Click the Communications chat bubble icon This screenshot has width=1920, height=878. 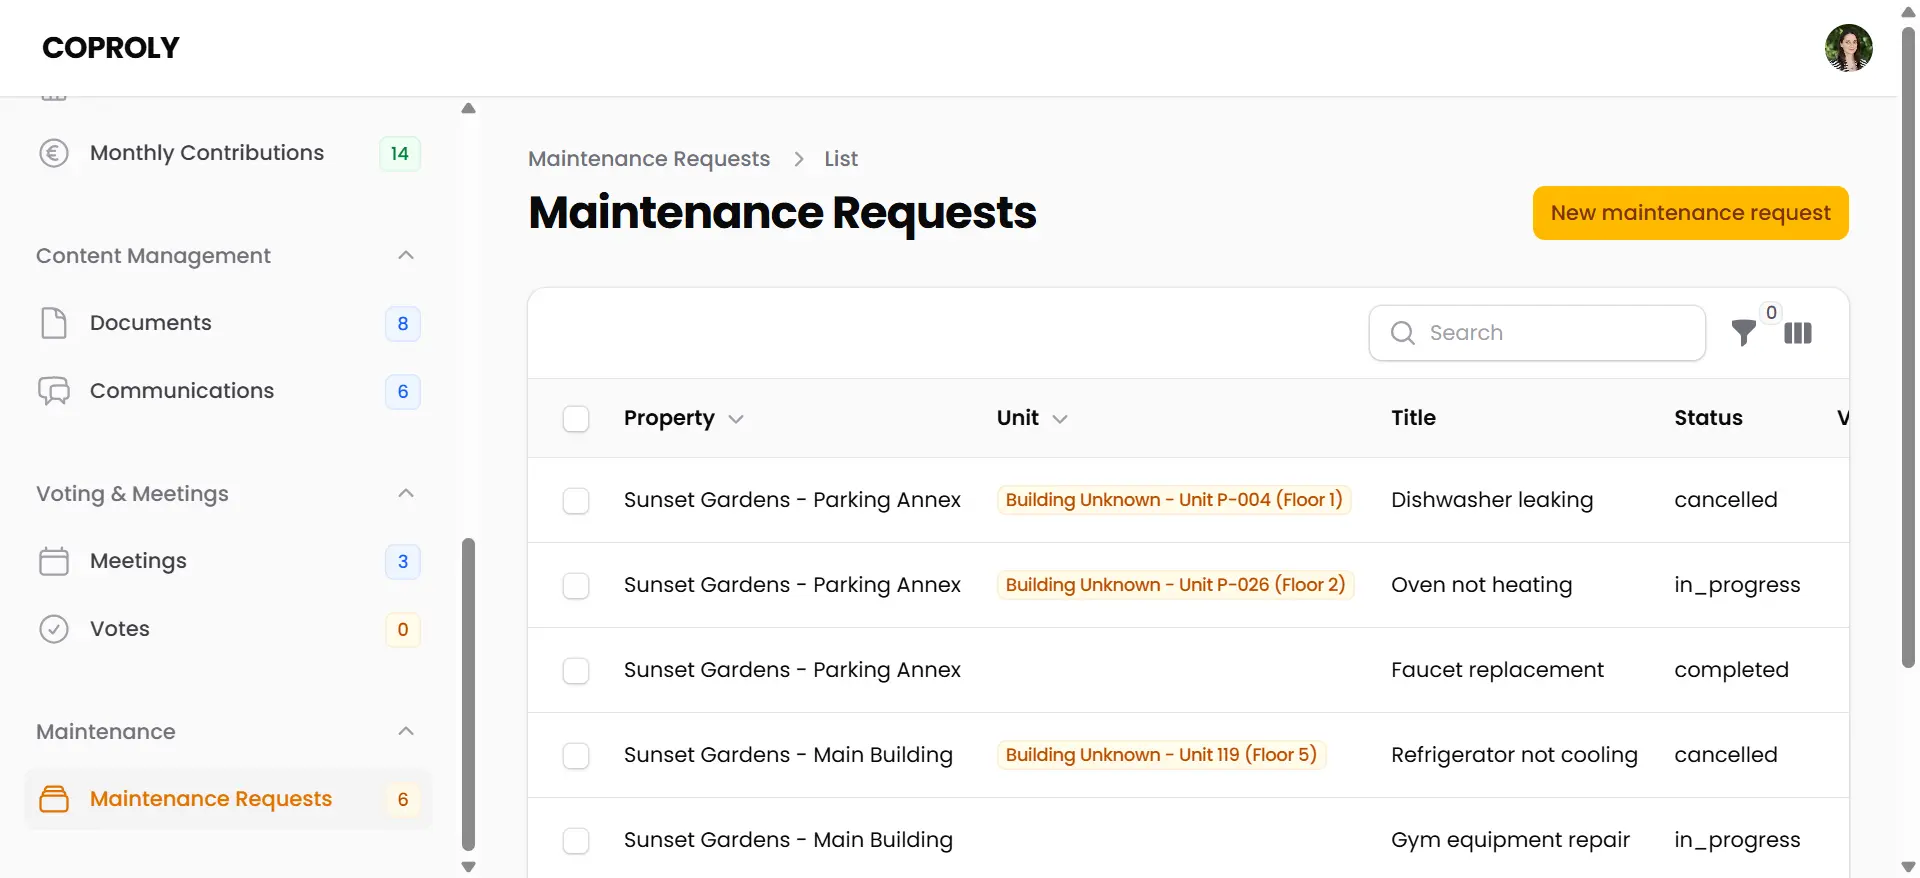pyautogui.click(x=54, y=391)
